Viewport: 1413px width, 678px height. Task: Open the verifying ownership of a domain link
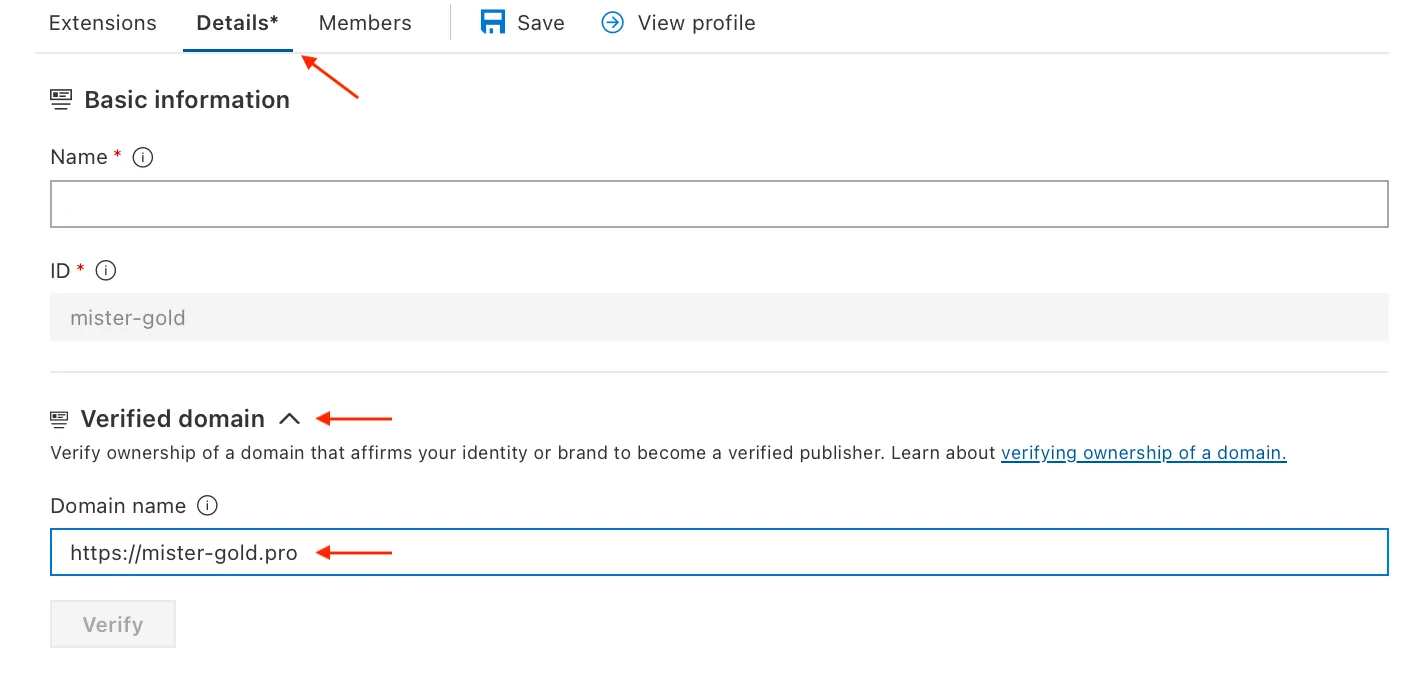pyautogui.click(x=1143, y=453)
